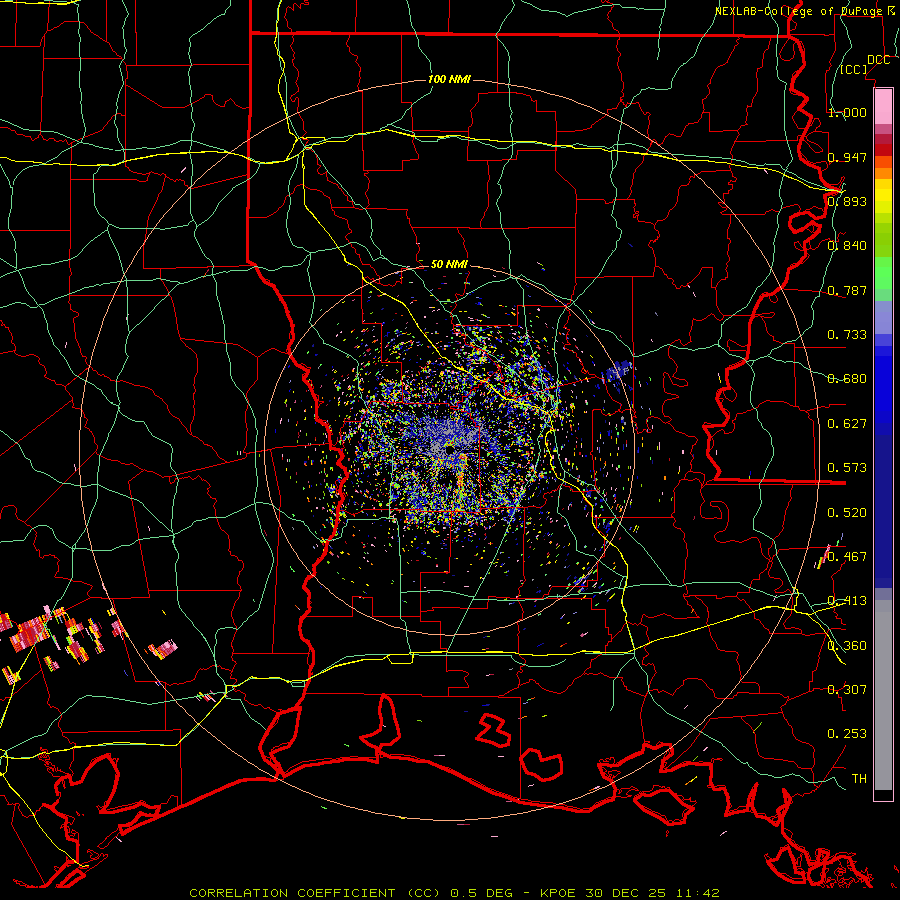Select the 0.520 scale value

pos(847,512)
